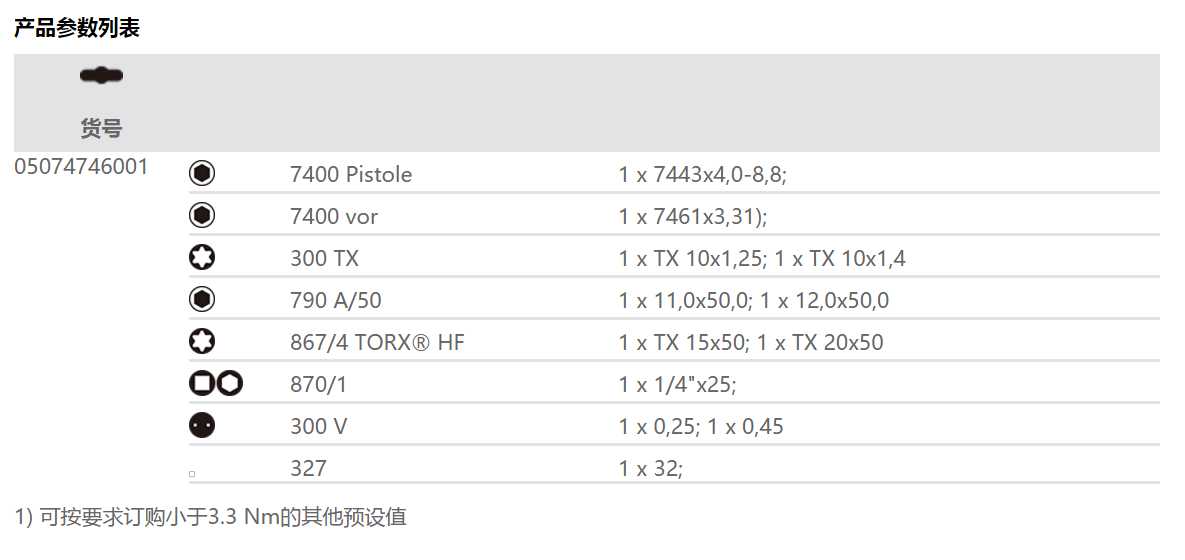Click the footnote about 3.3 Nm presets
1185x560 pixels.
[x=211, y=517]
